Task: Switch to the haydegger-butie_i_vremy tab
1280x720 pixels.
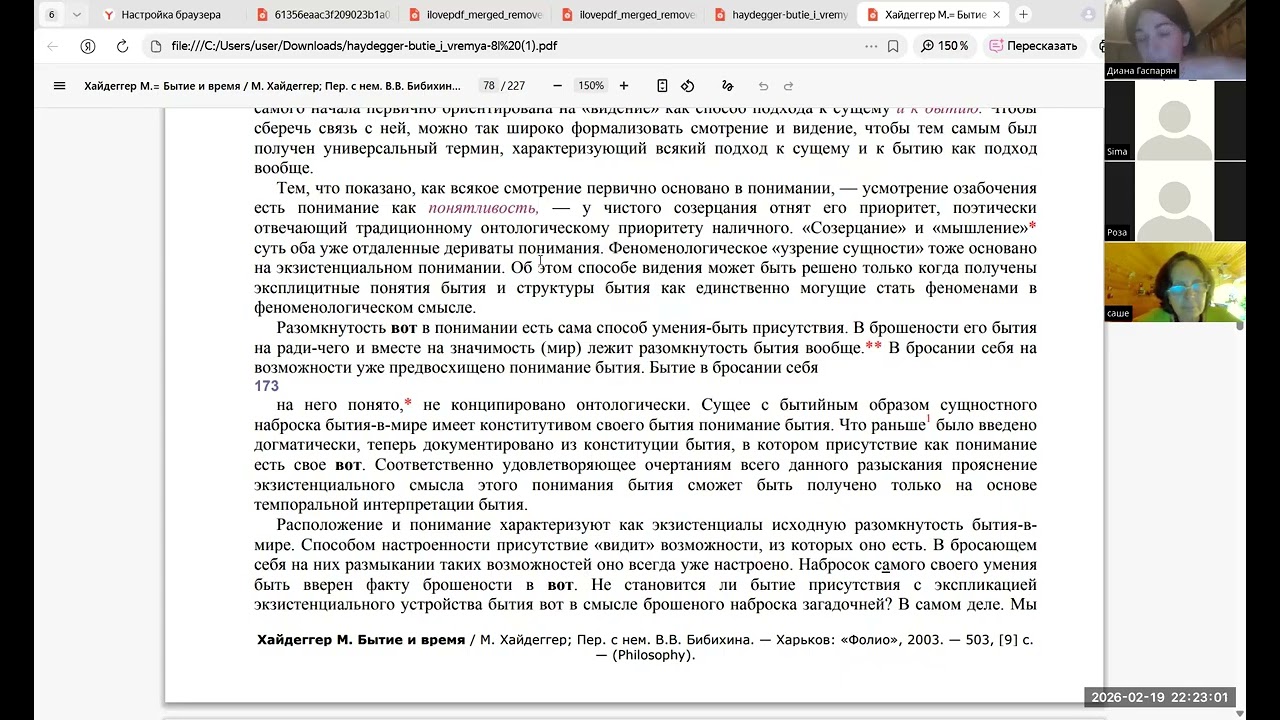Action: tap(780, 15)
